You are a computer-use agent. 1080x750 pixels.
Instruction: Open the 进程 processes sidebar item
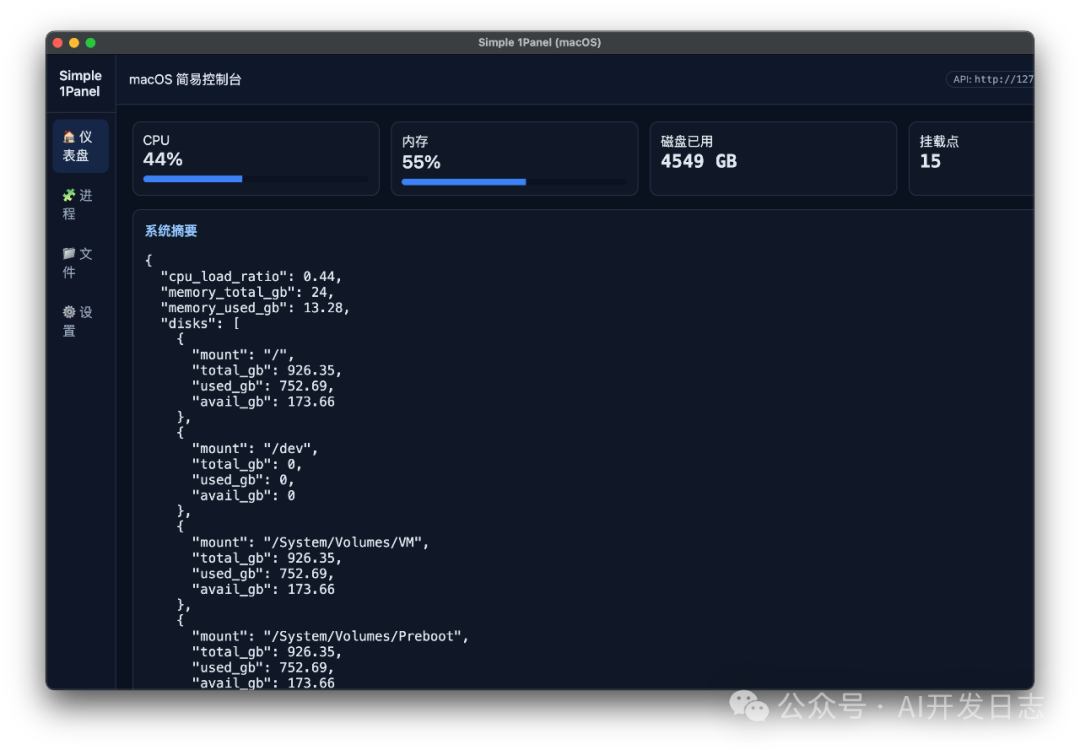(x=80, y=205)
